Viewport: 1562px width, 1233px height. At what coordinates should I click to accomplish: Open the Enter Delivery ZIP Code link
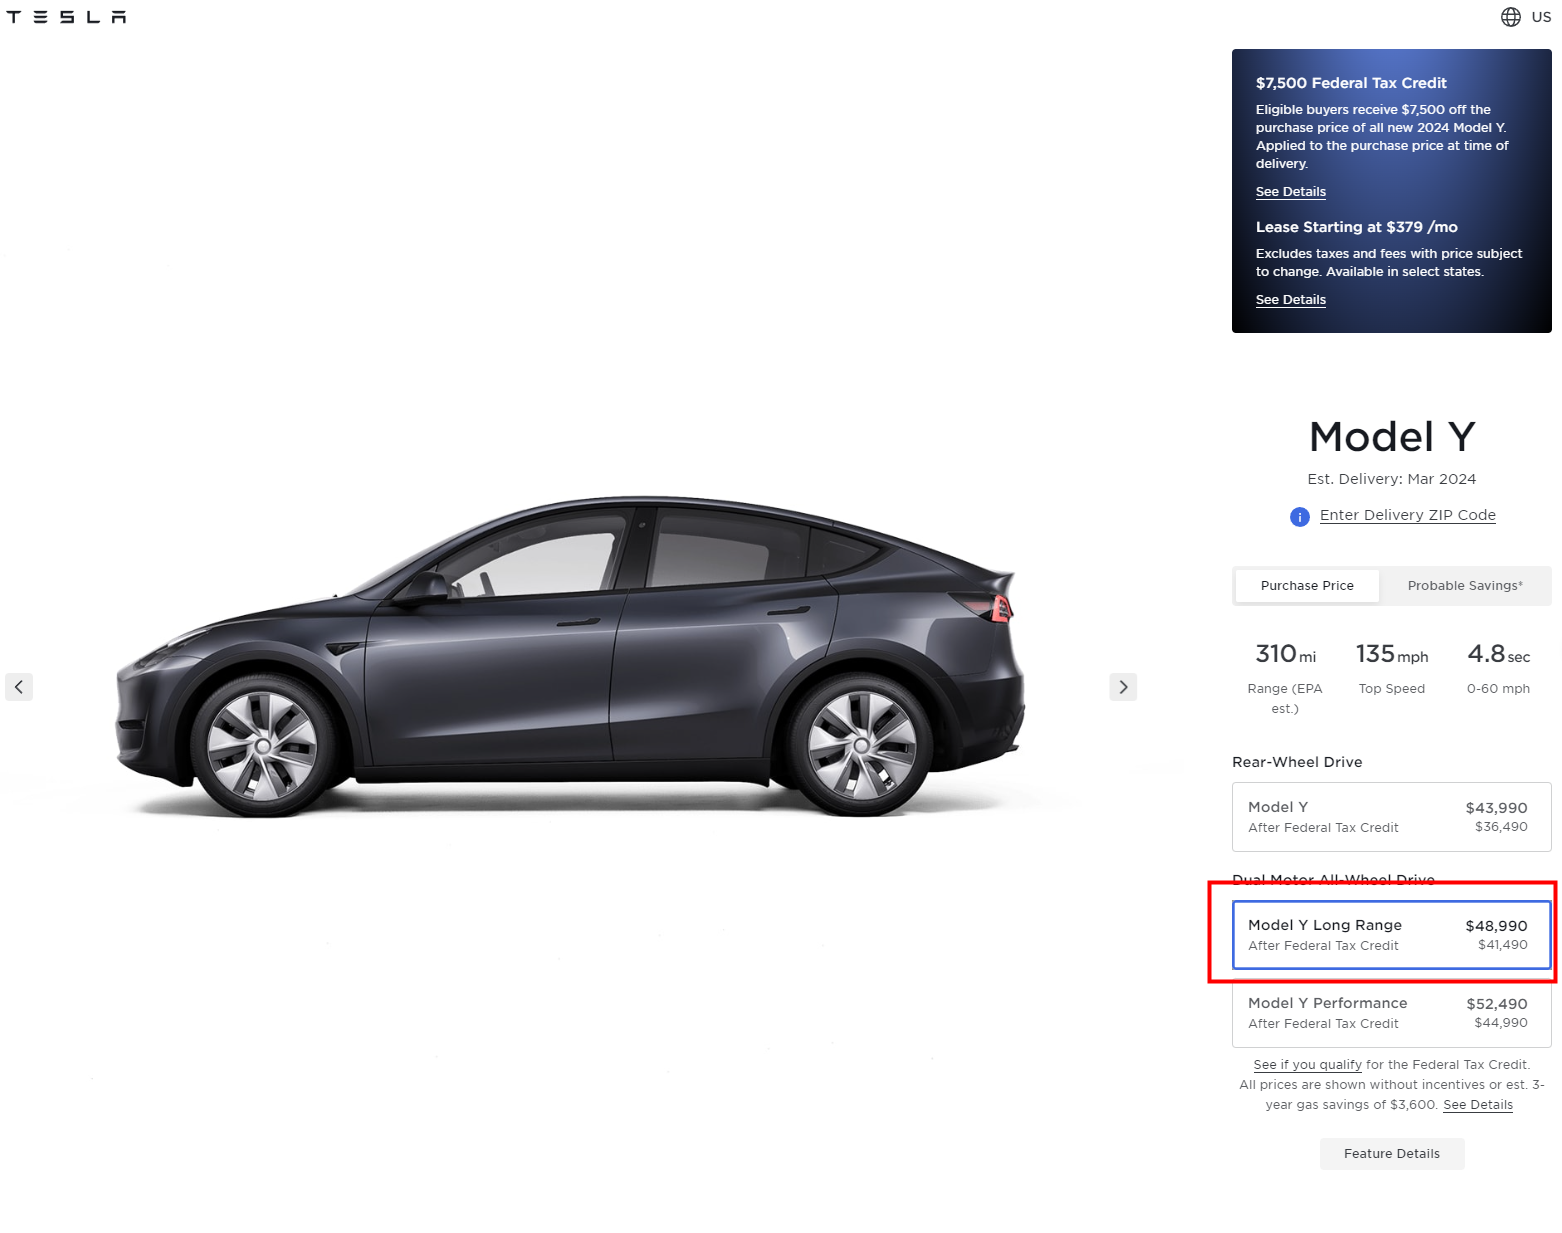(1407, 515)
